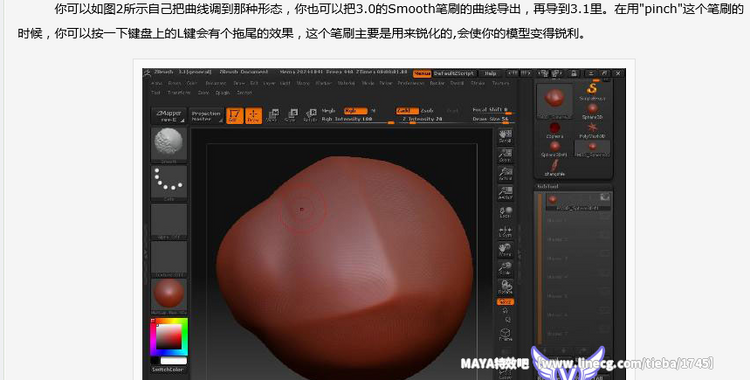The width and height of the screenshot is (750, 380).
Task: Switch to Zsub sculpt mode
Action: 427,111
